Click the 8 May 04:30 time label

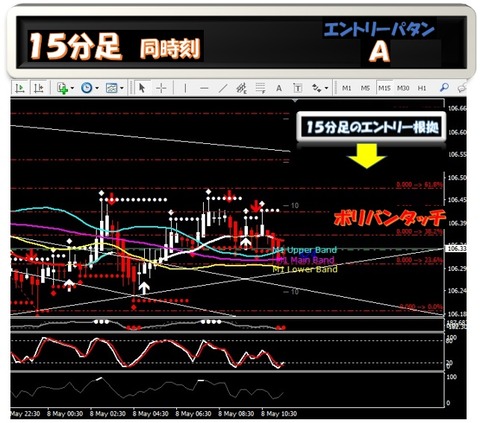pyautogui.click(x=150, y=414)
